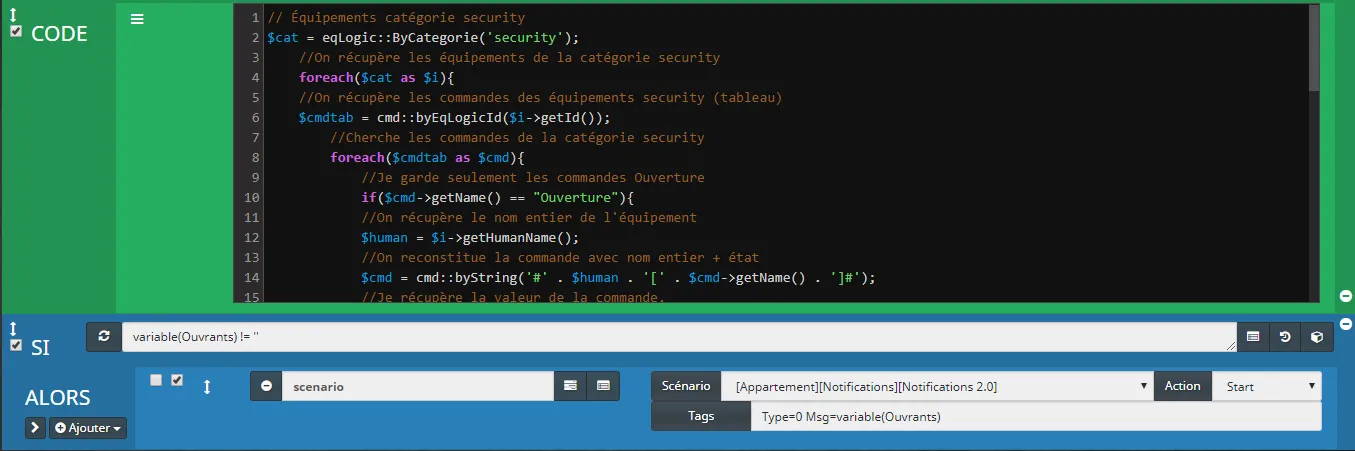Open the CODE block hamburger menu
Viewport: 1355px width, 451px height.
coord(138,18)
